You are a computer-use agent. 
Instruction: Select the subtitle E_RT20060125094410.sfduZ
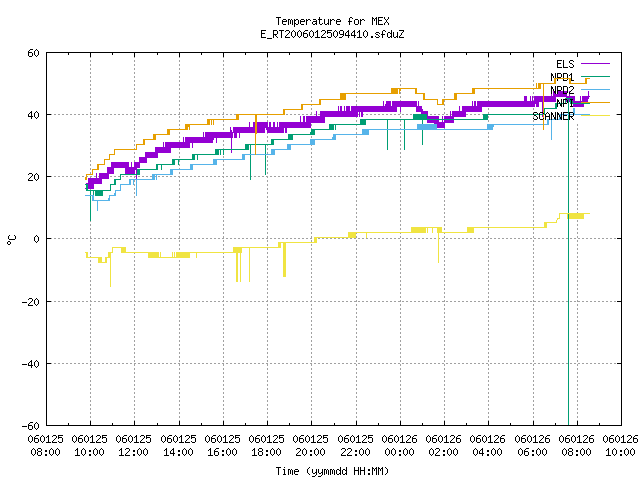(x=332, y=34)
